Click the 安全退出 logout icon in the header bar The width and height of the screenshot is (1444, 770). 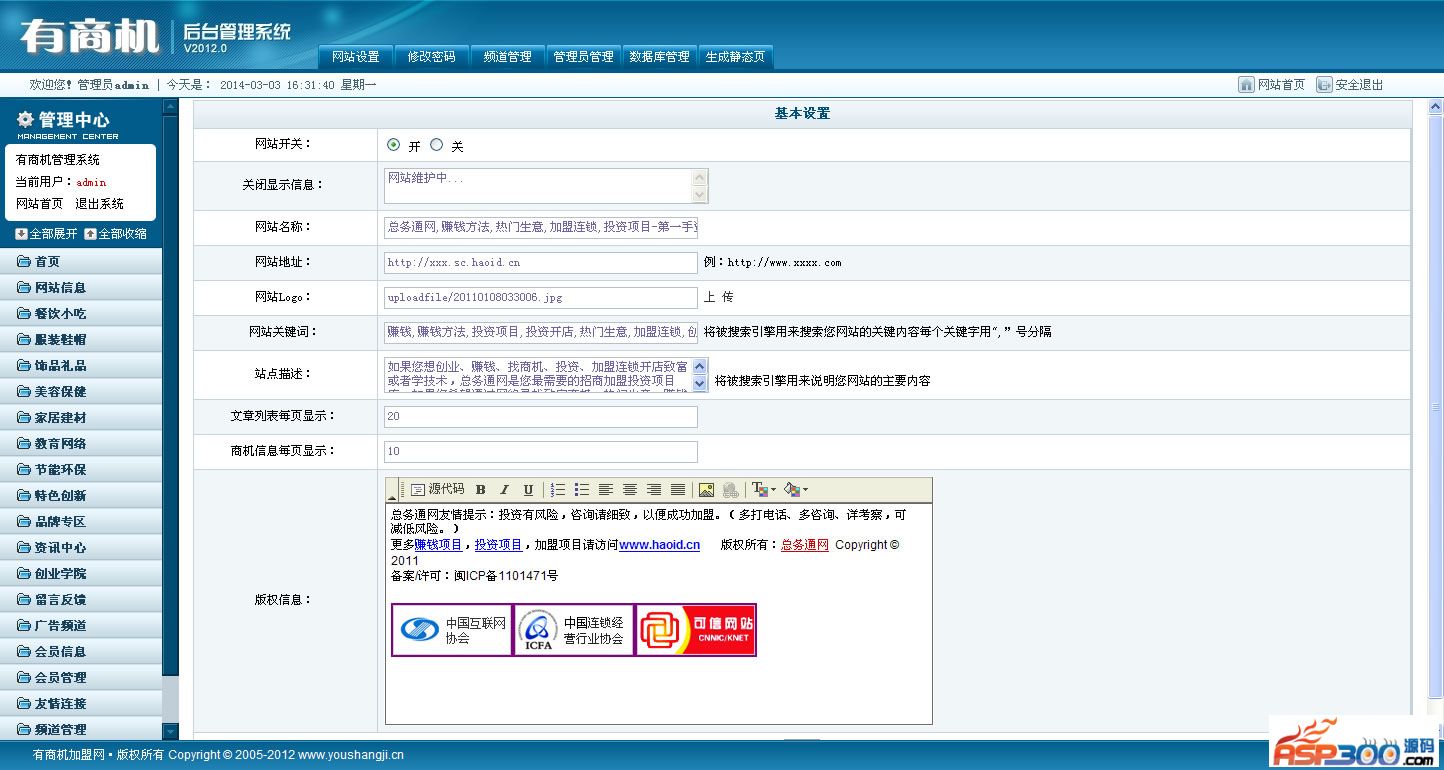[x=1324, y=85]
